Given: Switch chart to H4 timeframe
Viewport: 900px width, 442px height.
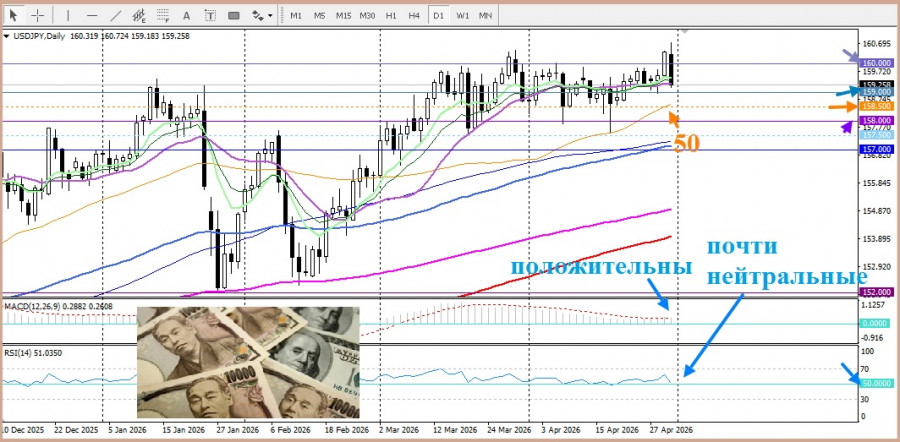Looking at the screenshot, I should click(x=414, y=15).
